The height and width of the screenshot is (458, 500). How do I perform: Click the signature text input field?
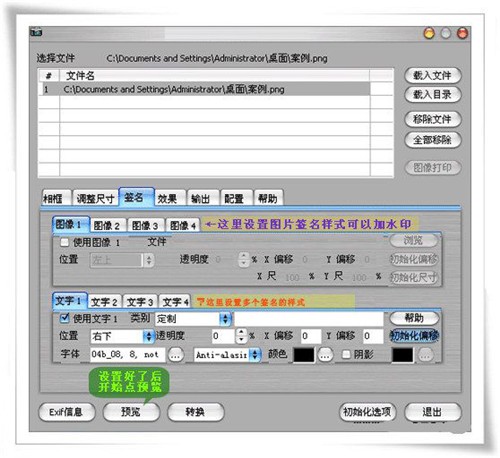tap(309, 319)
